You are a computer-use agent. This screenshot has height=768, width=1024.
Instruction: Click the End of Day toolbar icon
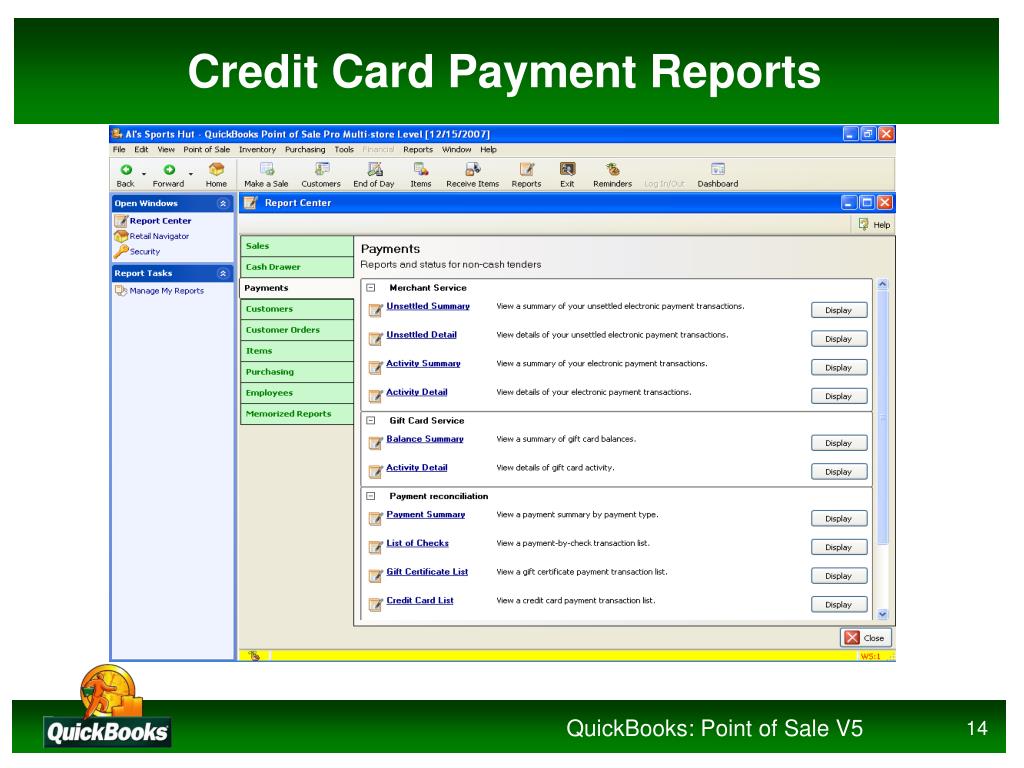(375, 169)
